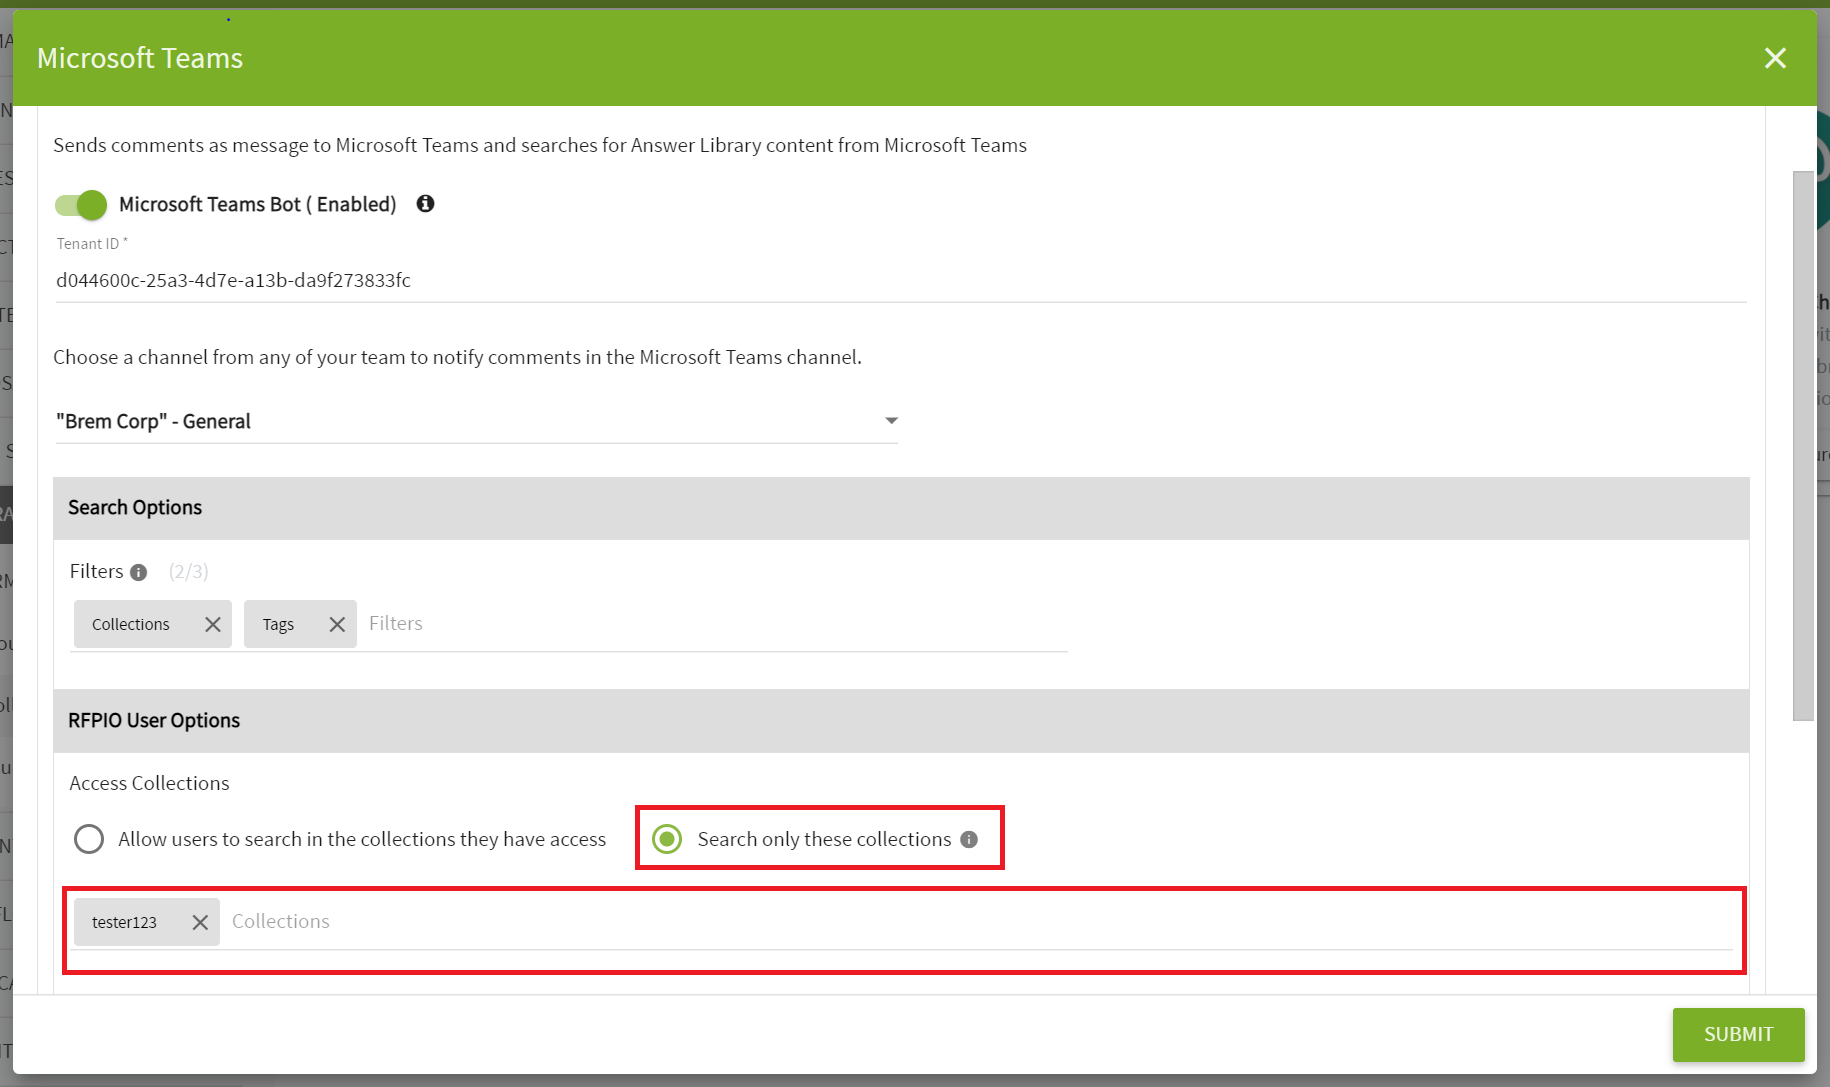Click the Tags chip label
1830x1087 pixels.
pos(278,624)
